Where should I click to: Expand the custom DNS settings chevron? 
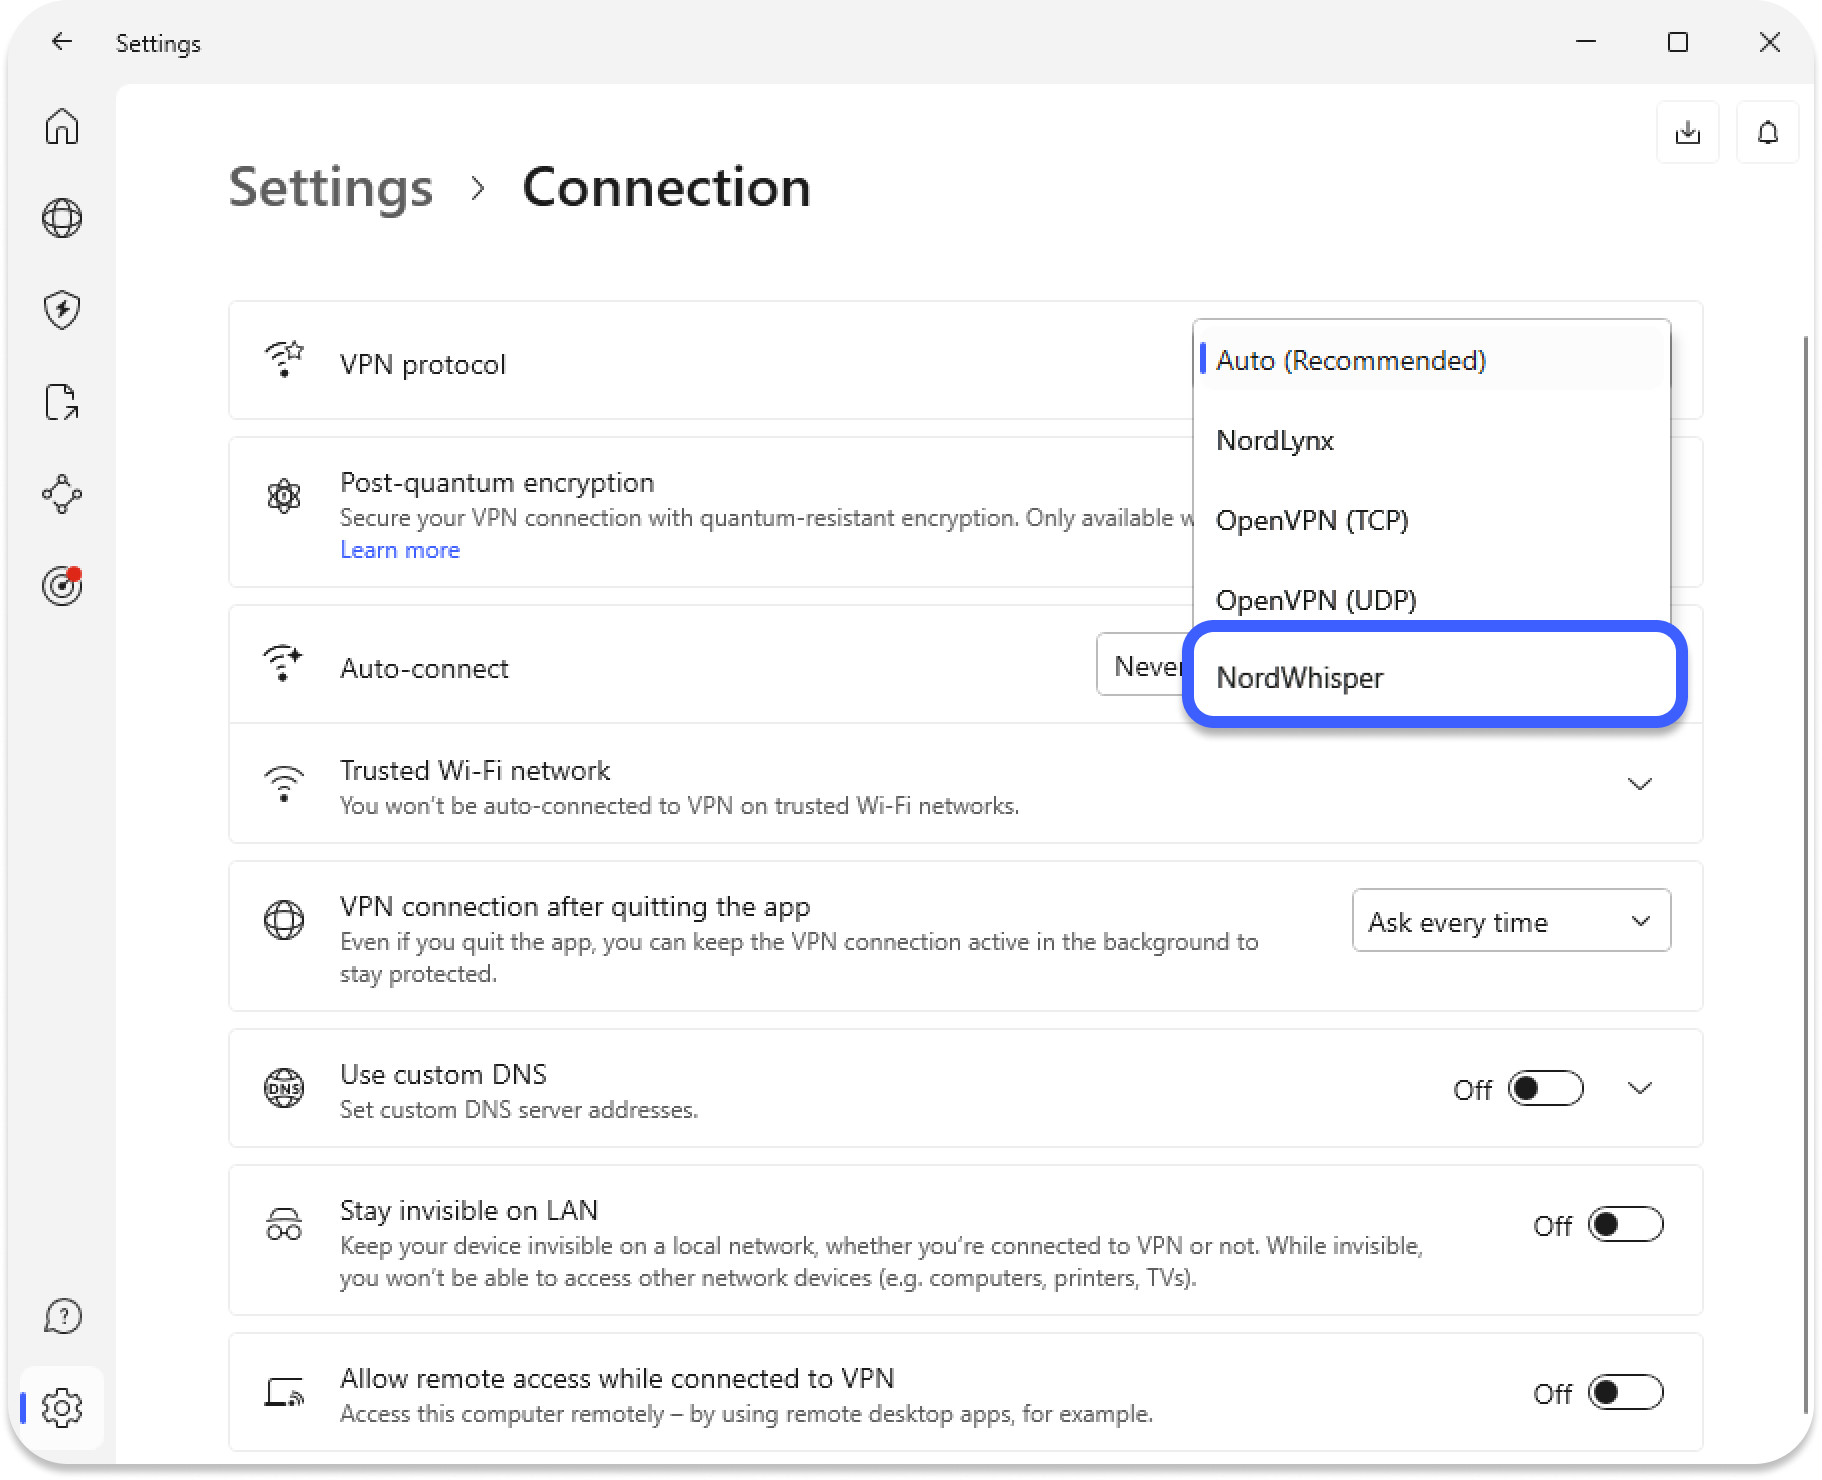click(1640, 1088)
